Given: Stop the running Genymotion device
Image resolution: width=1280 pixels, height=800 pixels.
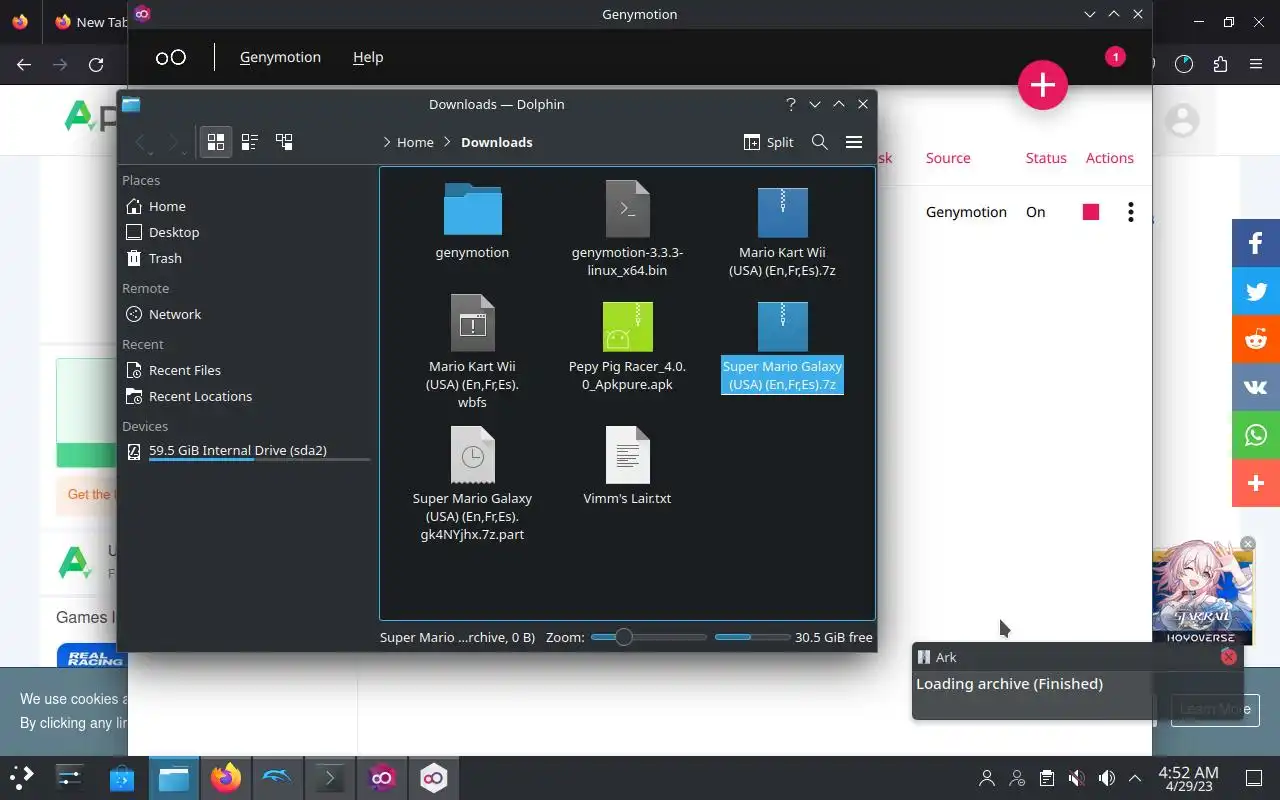Looking at the screenshot, I should (1091, 212).
